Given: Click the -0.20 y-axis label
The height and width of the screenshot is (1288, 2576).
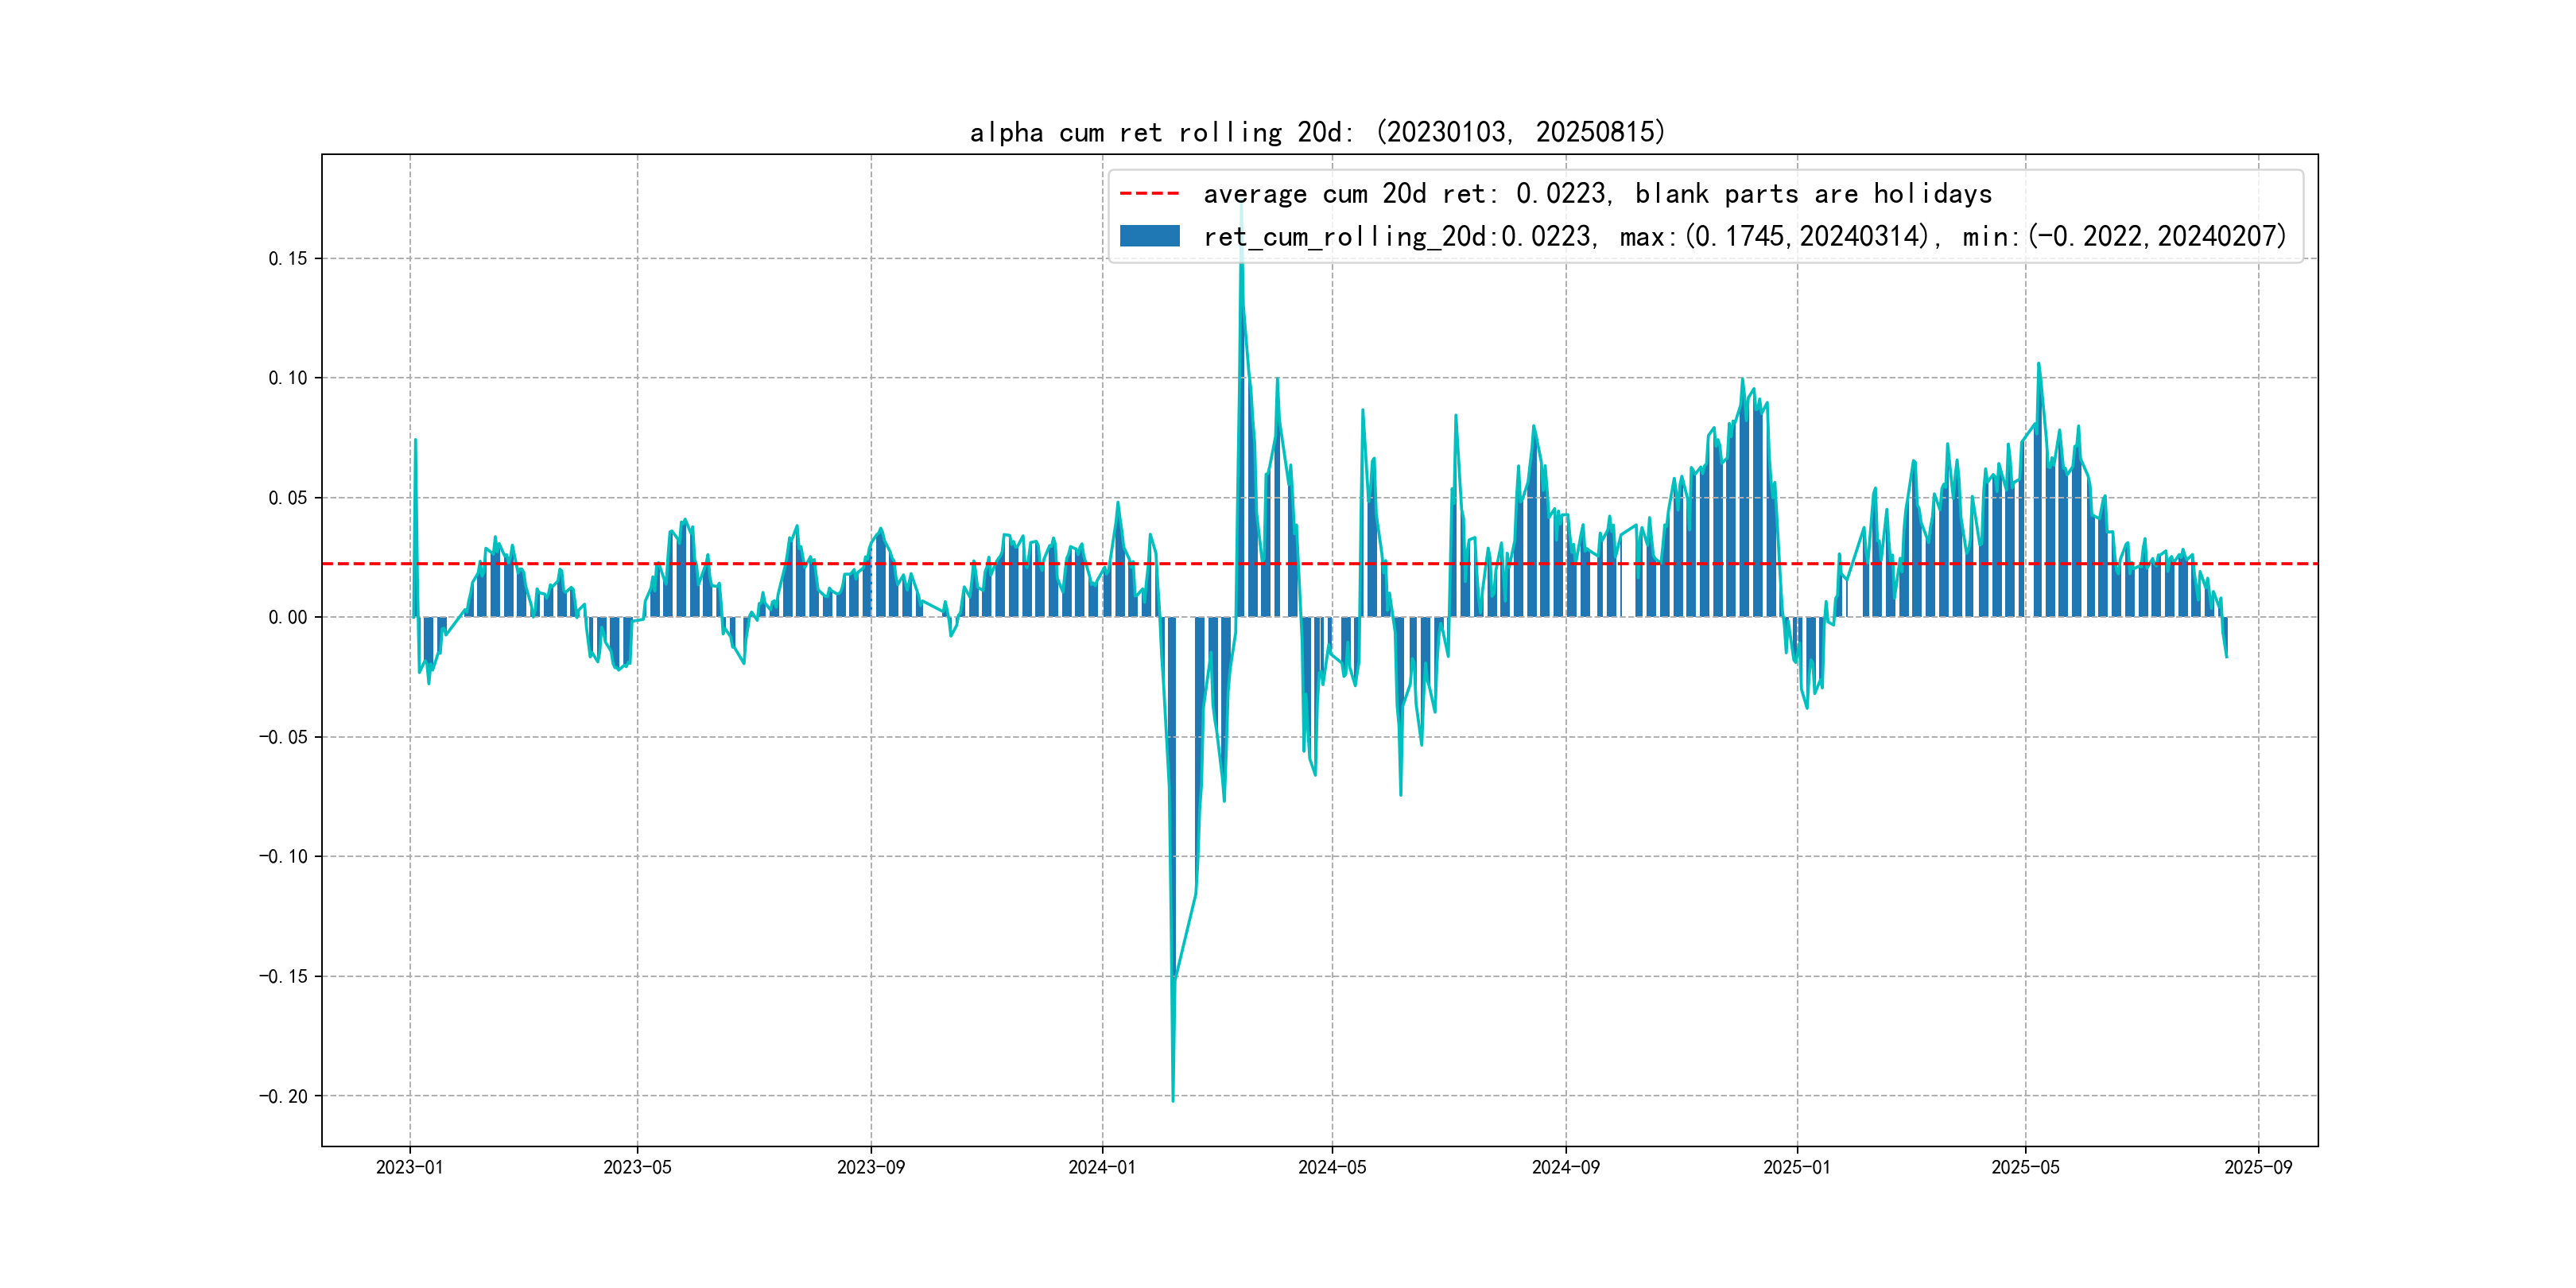Looking at the screenshot, I should point(284,1097).
